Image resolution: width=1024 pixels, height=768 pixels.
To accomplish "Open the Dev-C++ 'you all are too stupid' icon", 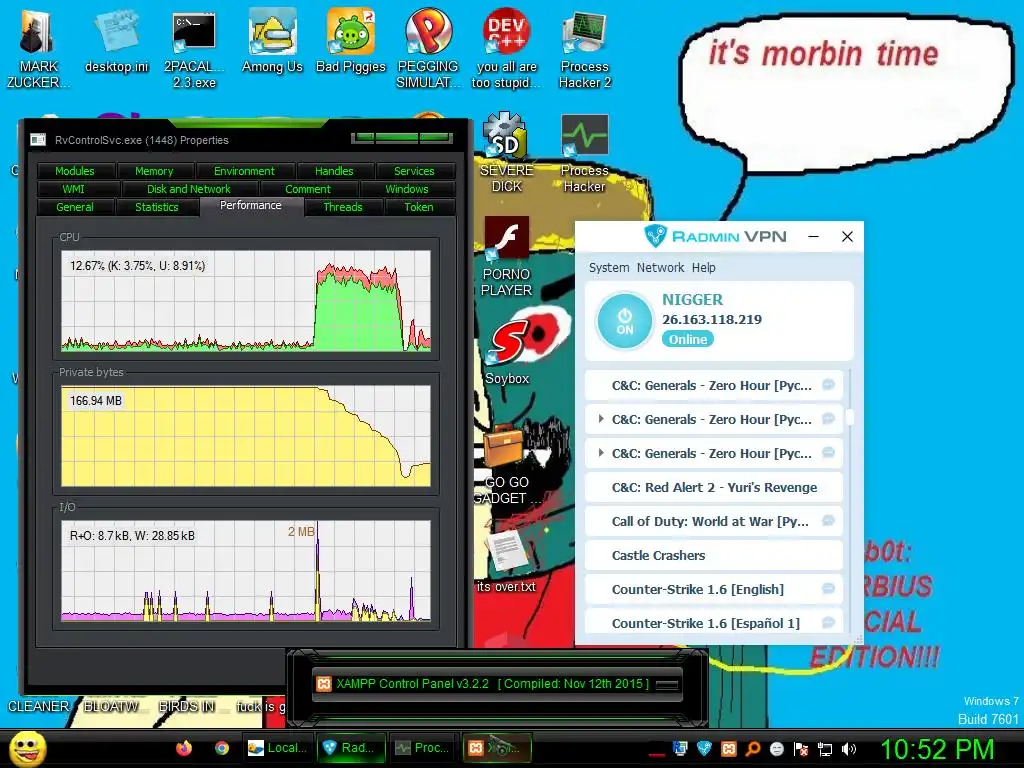I will [506, 49].
